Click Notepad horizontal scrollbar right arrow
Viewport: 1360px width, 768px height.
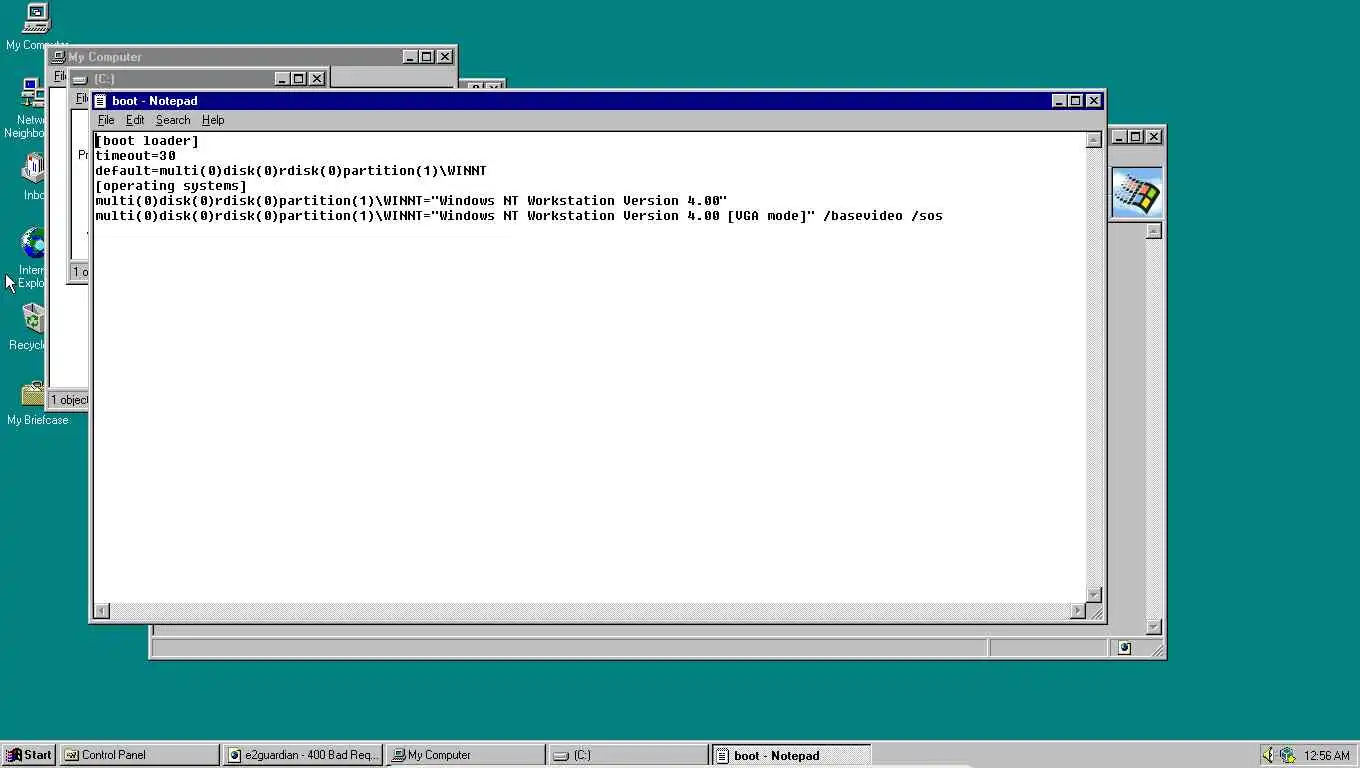[1078, 610]
